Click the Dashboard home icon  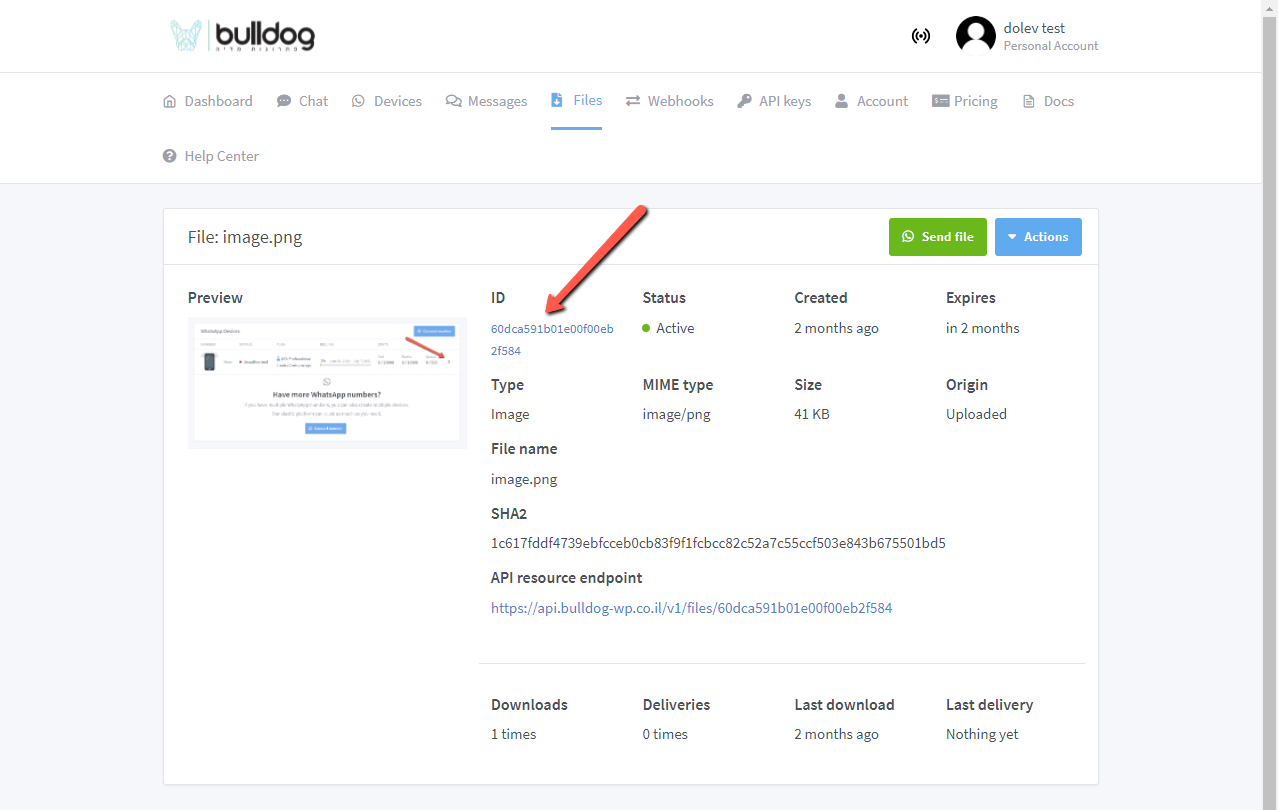[169, 101]
